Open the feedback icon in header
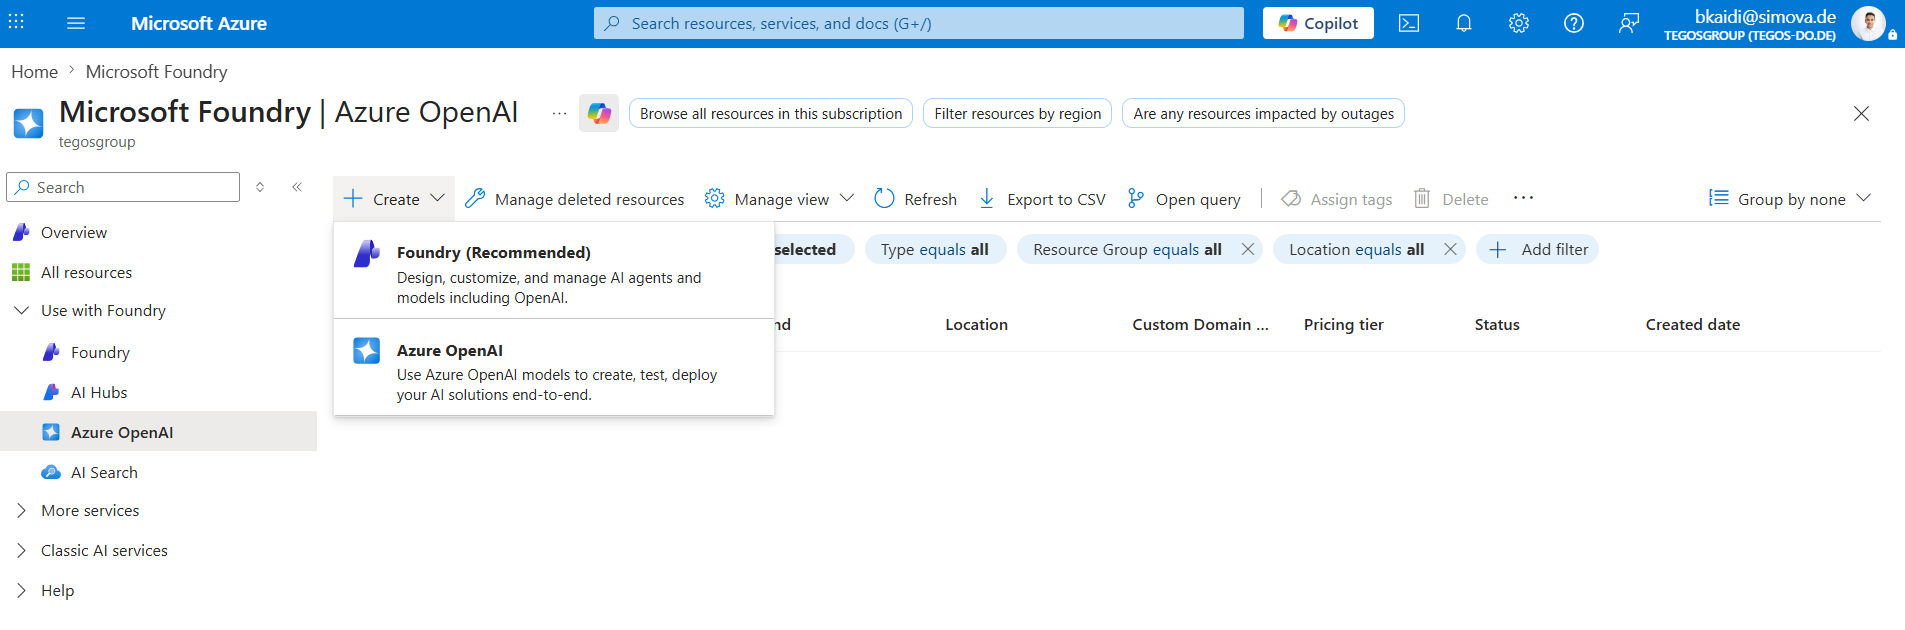Screen dimensions: 1905x630 (x=1629, y=23)
